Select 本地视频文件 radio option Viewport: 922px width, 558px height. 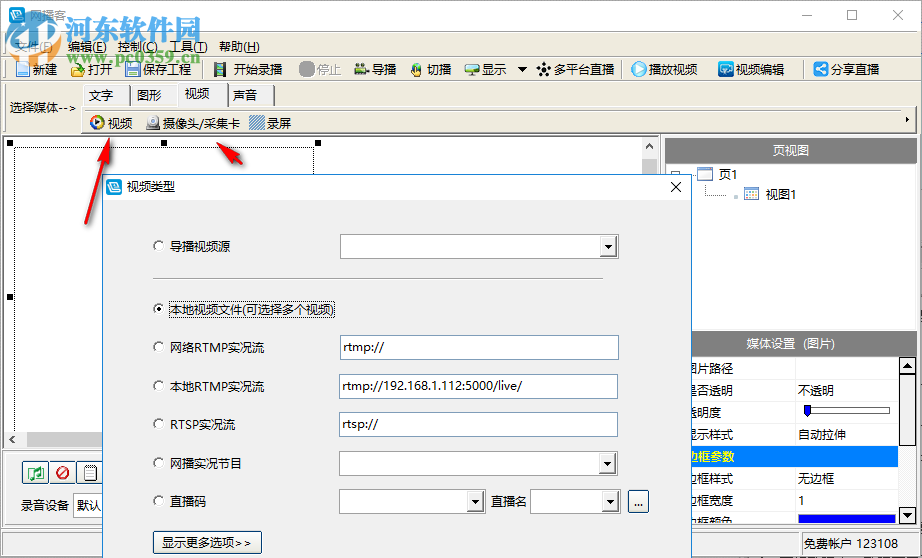coord(158,309)
